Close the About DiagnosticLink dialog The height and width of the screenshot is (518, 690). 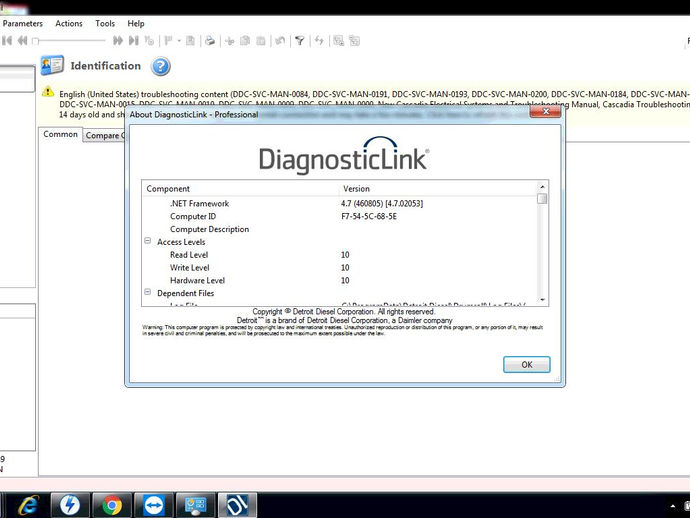[545, 111]
